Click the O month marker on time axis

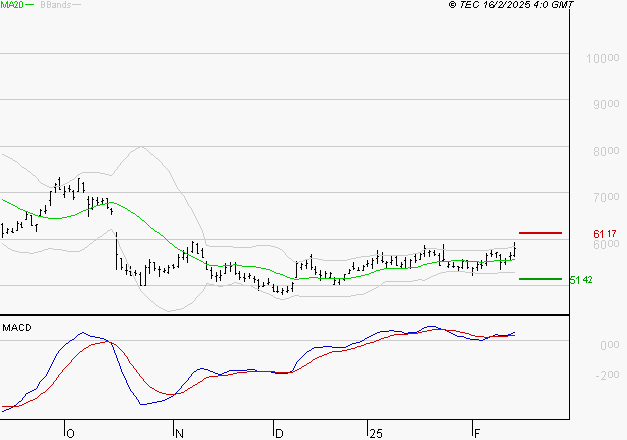coord(70,434)
